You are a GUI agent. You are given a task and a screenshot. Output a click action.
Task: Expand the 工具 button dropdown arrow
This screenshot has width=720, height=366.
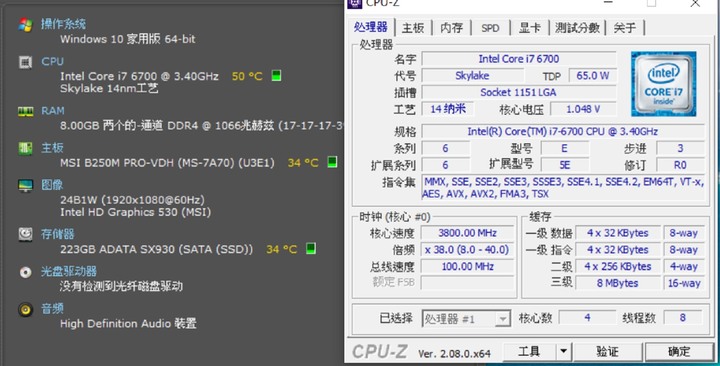[x=563, y=352]
